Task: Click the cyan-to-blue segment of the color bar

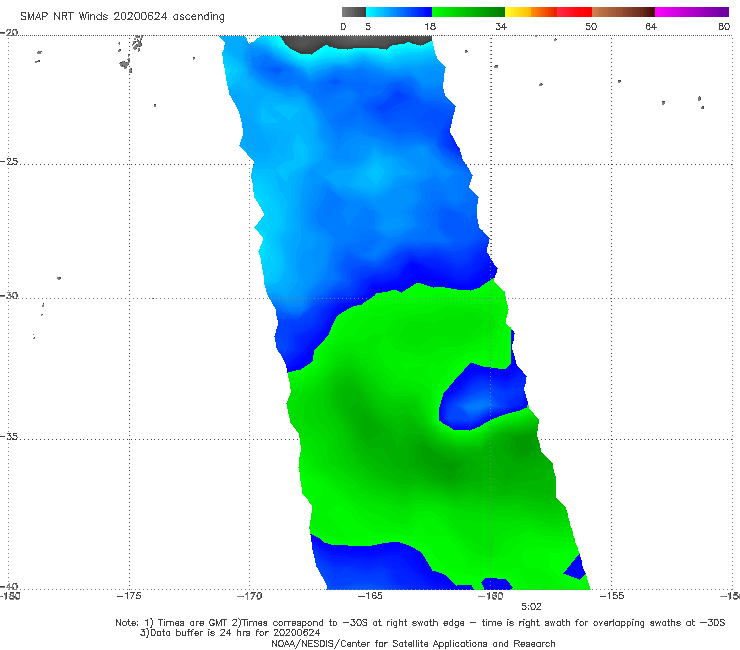Action: pos(399,12)
